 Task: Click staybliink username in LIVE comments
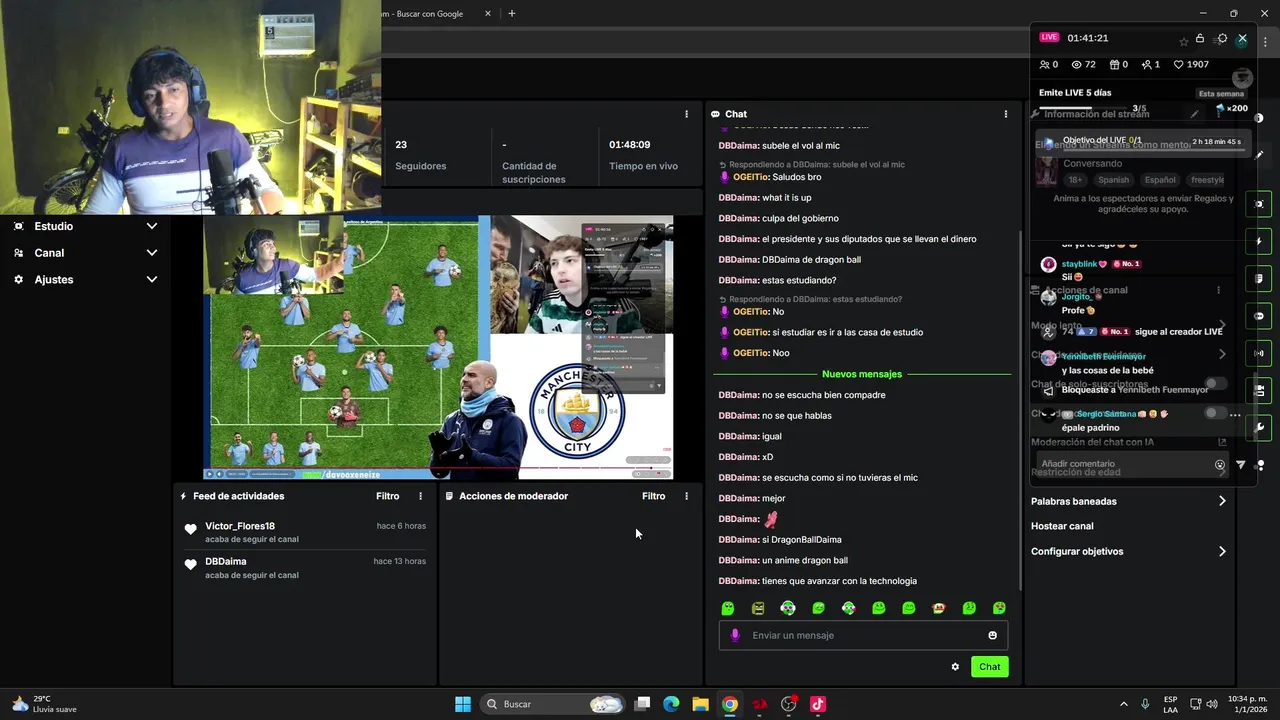click(x=1079, y=264)
